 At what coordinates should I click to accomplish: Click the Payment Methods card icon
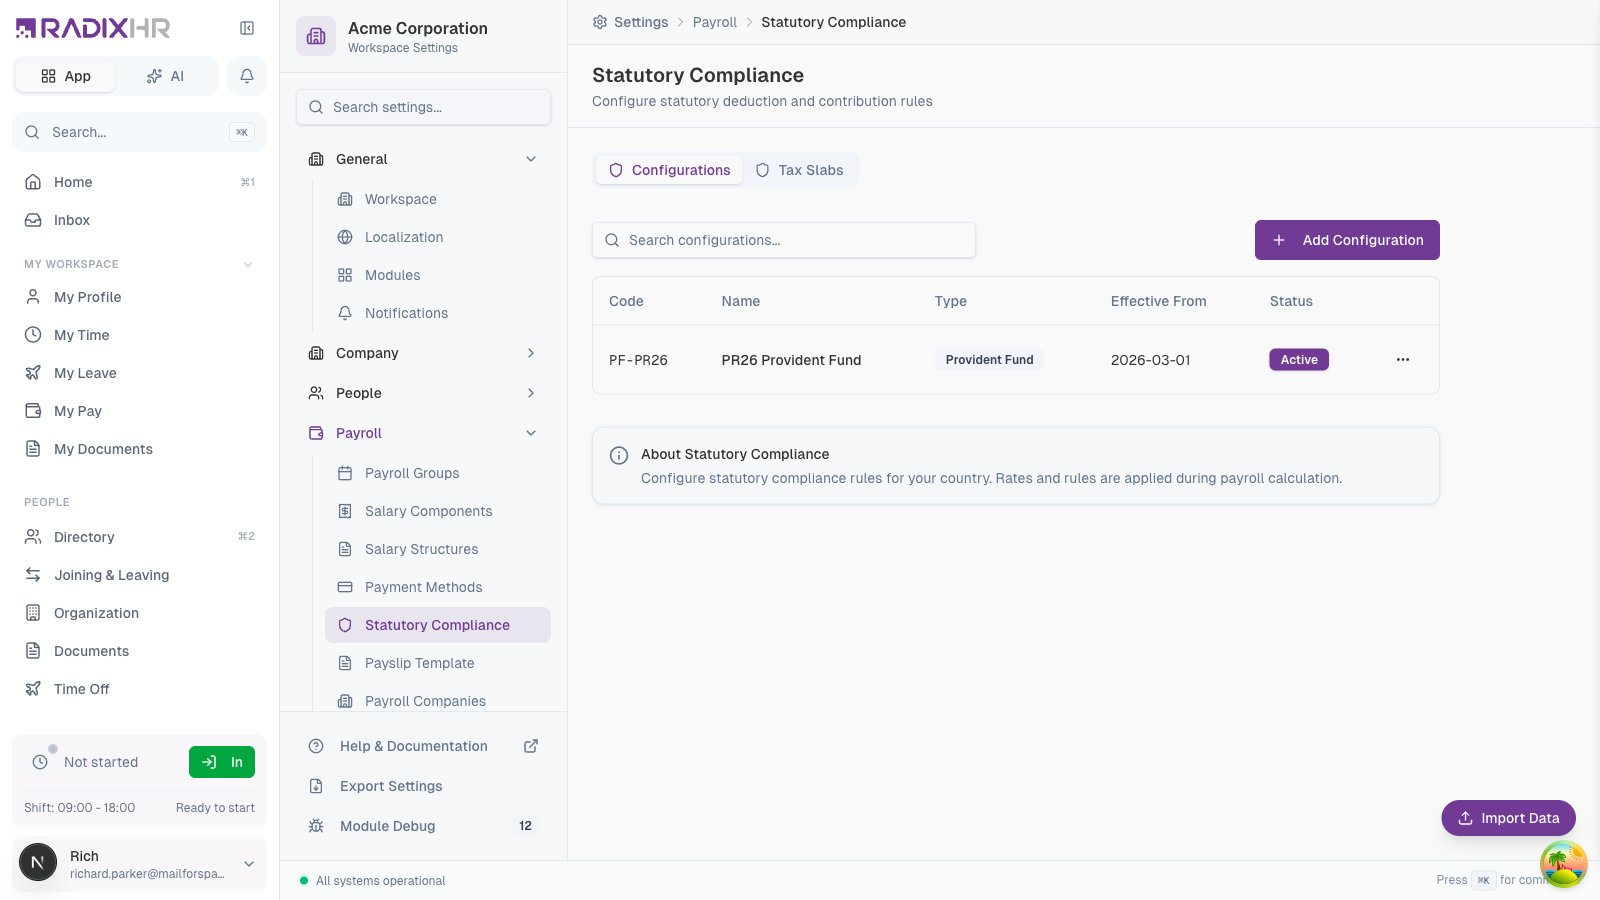(345, 587)
